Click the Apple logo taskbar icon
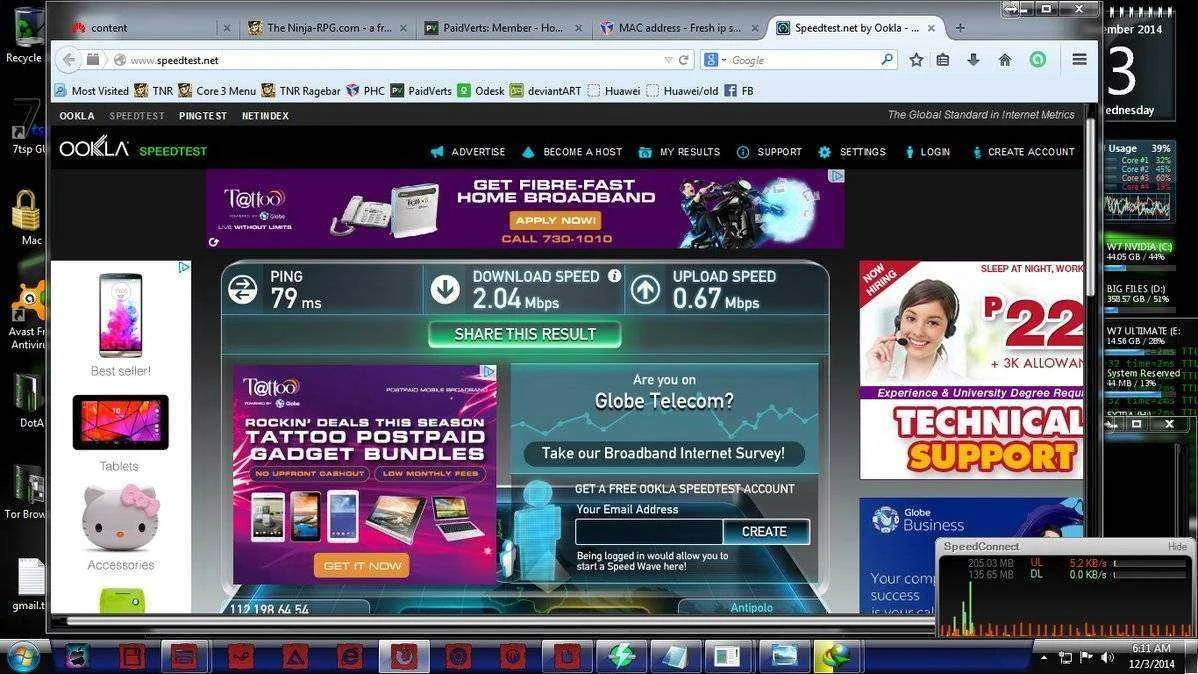 tap(77, 656)
